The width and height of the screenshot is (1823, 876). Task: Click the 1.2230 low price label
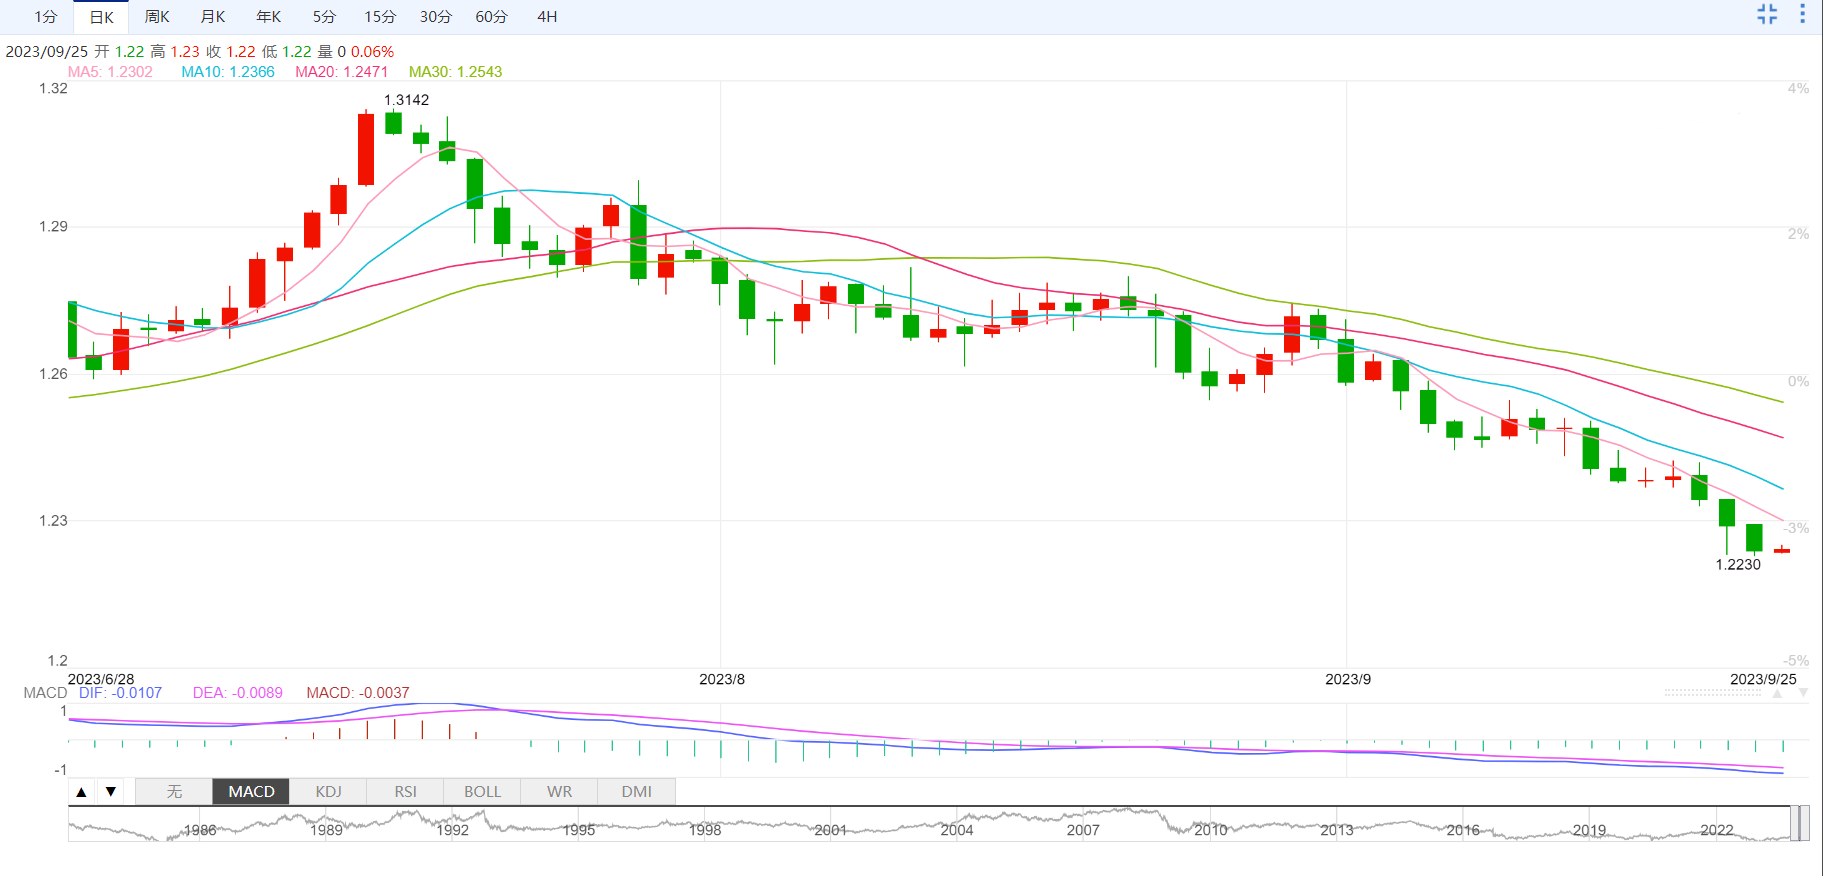pos(1738,565)
